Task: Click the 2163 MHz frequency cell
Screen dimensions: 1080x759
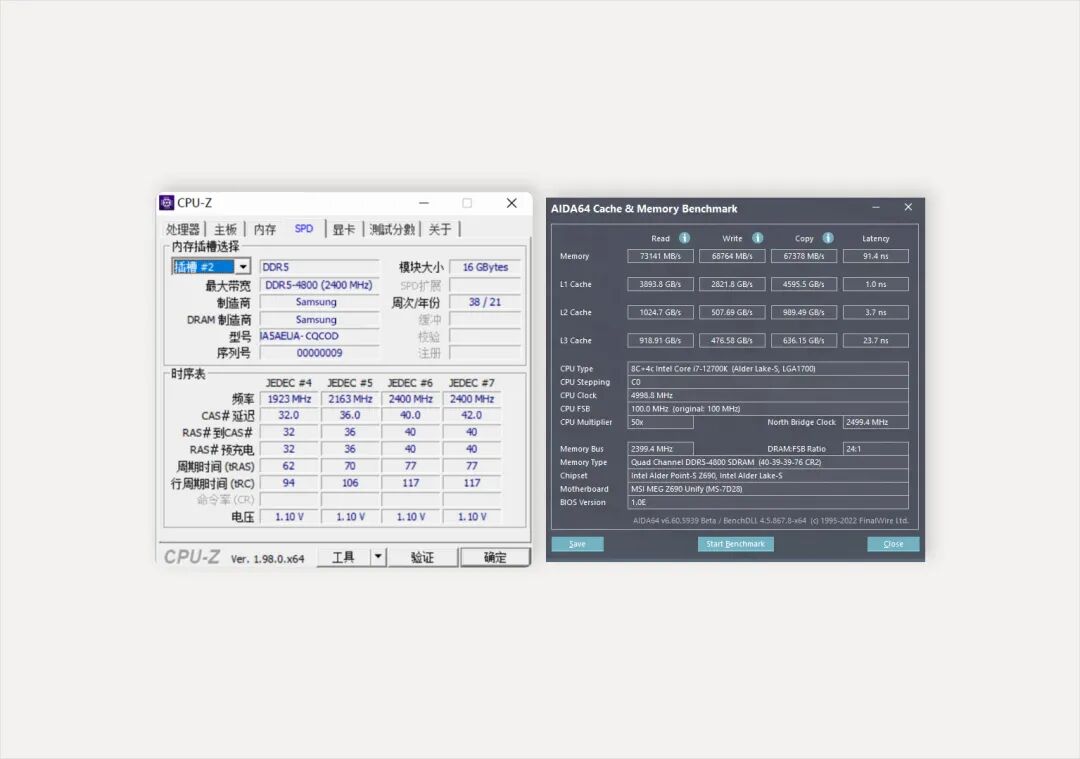Action: (x=350, y=399)
